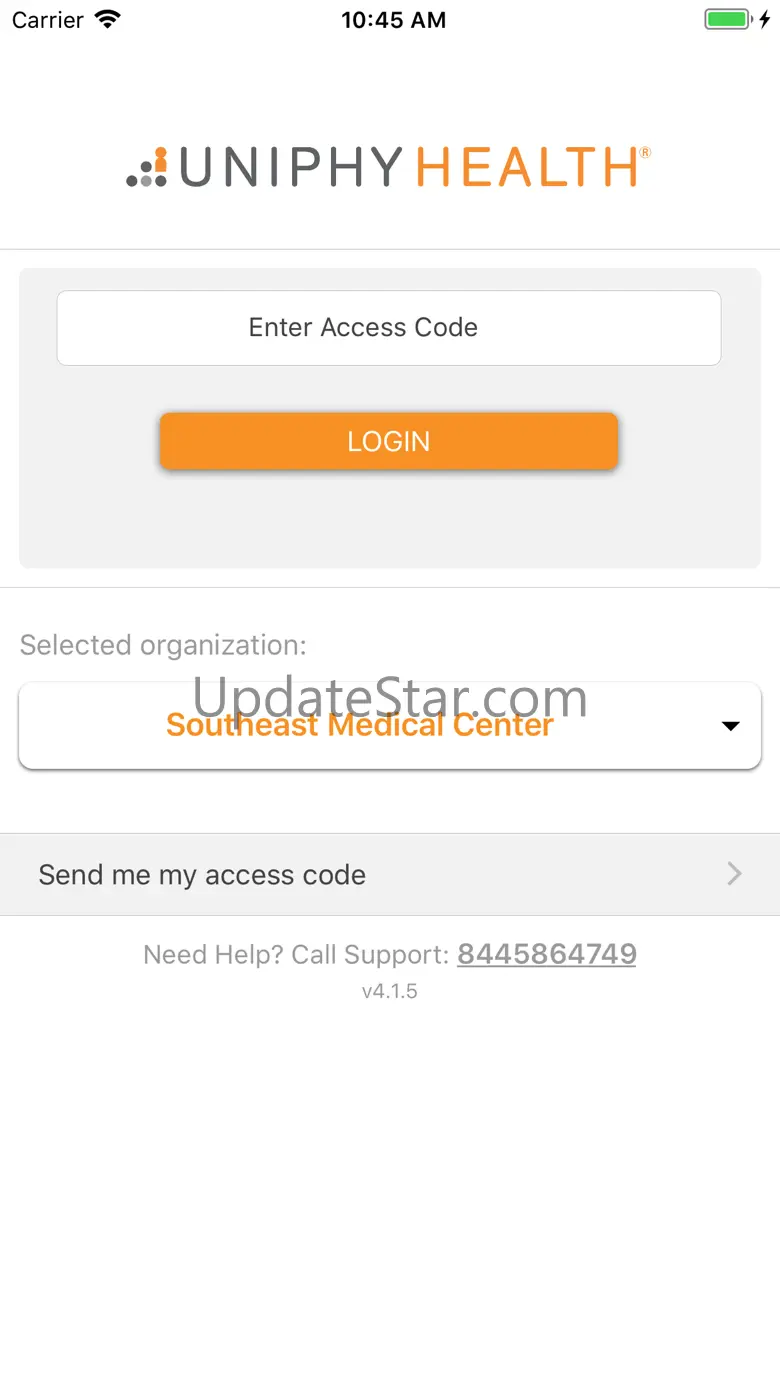Image resolution: width=780 pixels, height=1387 pixels.
Task: Tap the Wi-Fi status icon
Action: tap(106, 19)
